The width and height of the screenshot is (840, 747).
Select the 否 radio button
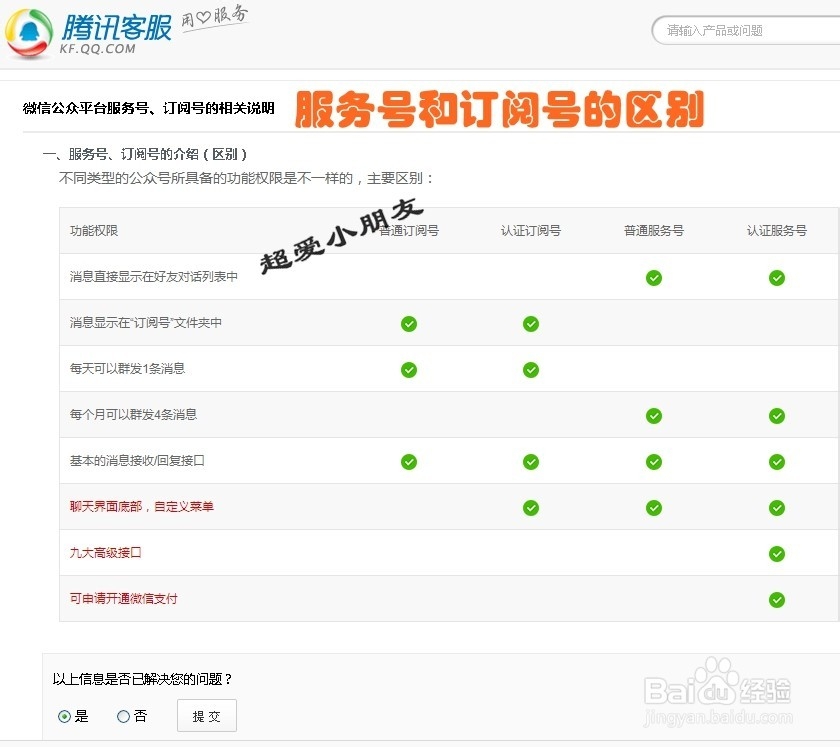(123, 716)
